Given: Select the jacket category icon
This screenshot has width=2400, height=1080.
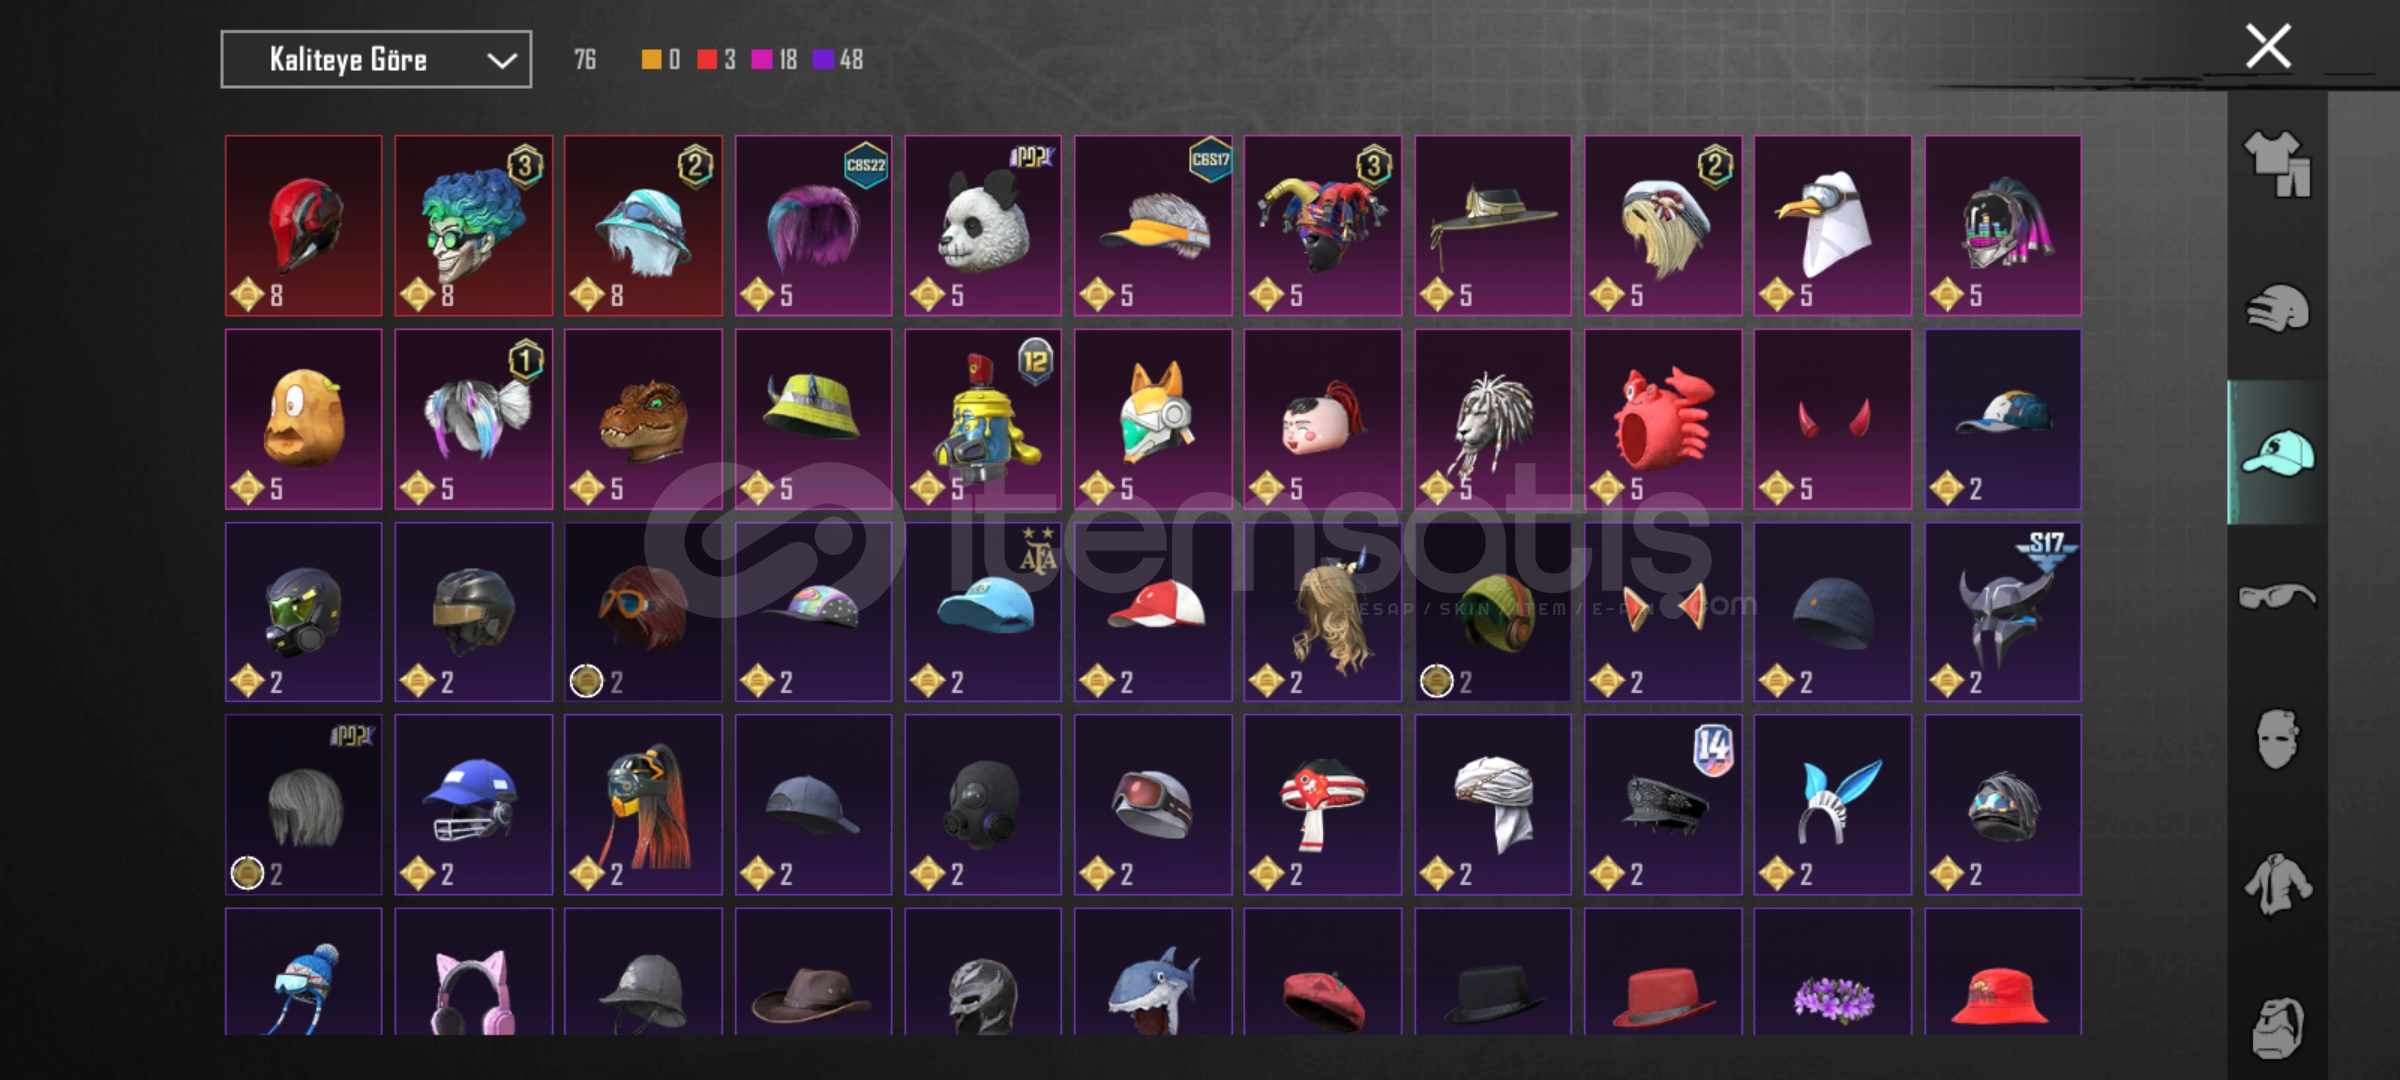Looking at the screenshot, I should coord(2277,884).
